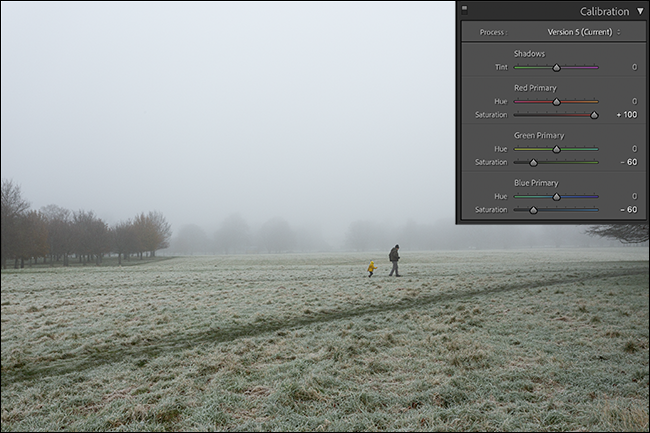Click the Shadows Tint slider handle

click(x=556, y=68)
